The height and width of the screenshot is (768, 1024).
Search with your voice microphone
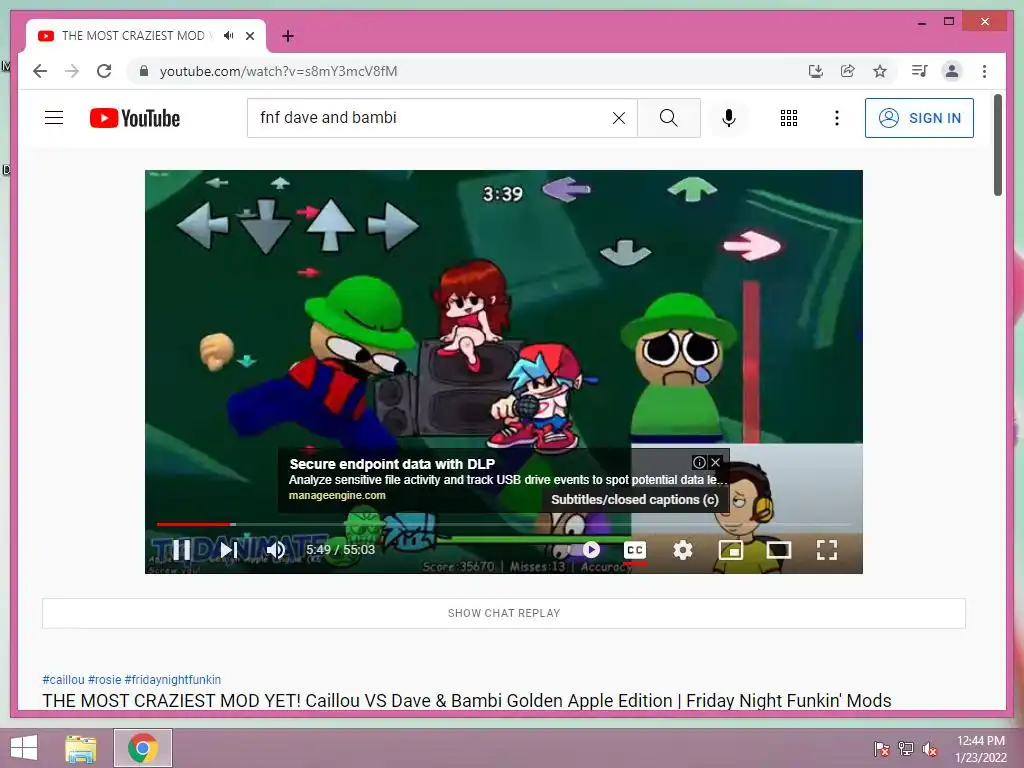[729, 118]
